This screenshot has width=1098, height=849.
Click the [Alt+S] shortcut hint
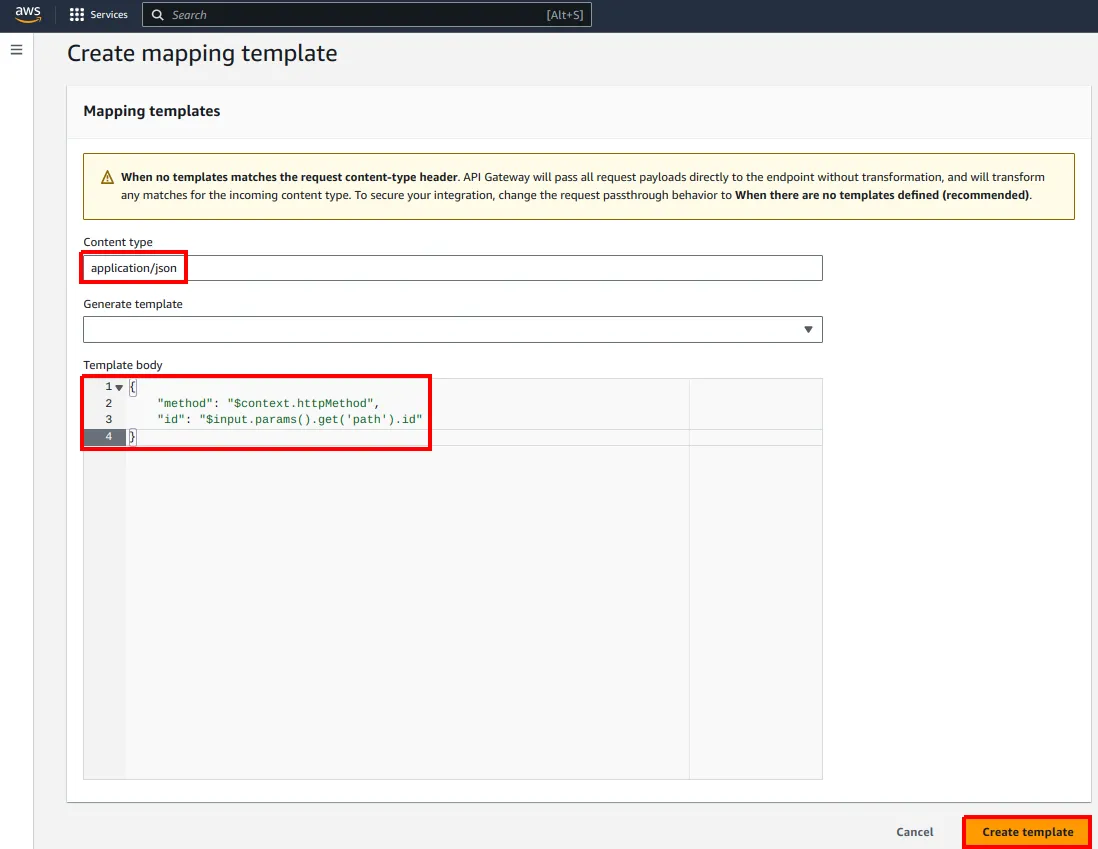coord(564,15)
